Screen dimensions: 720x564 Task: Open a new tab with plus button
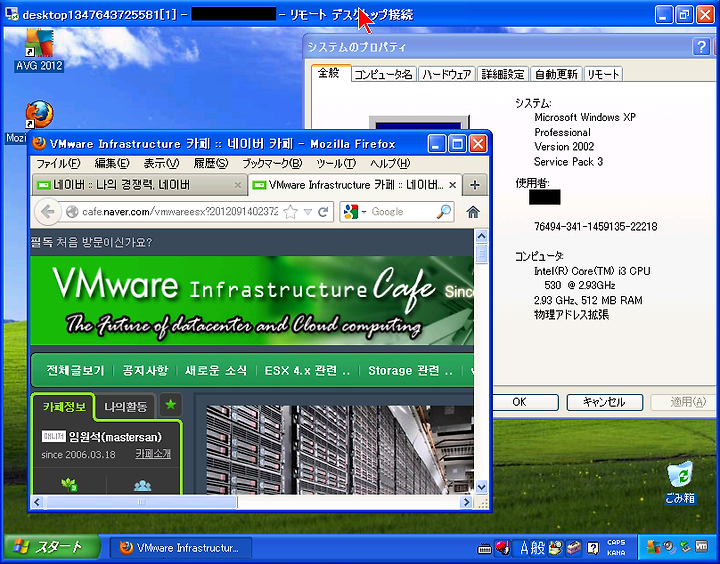pos(475,185)
